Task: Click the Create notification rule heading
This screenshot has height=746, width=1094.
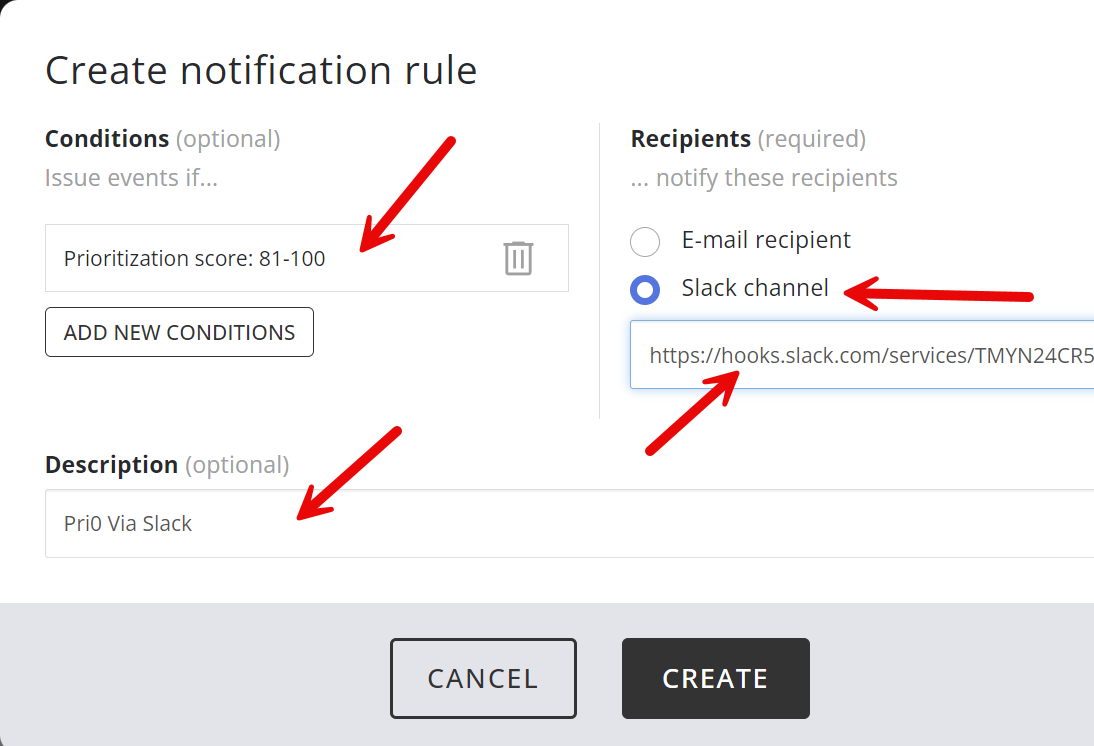Action: pos(260,70)
